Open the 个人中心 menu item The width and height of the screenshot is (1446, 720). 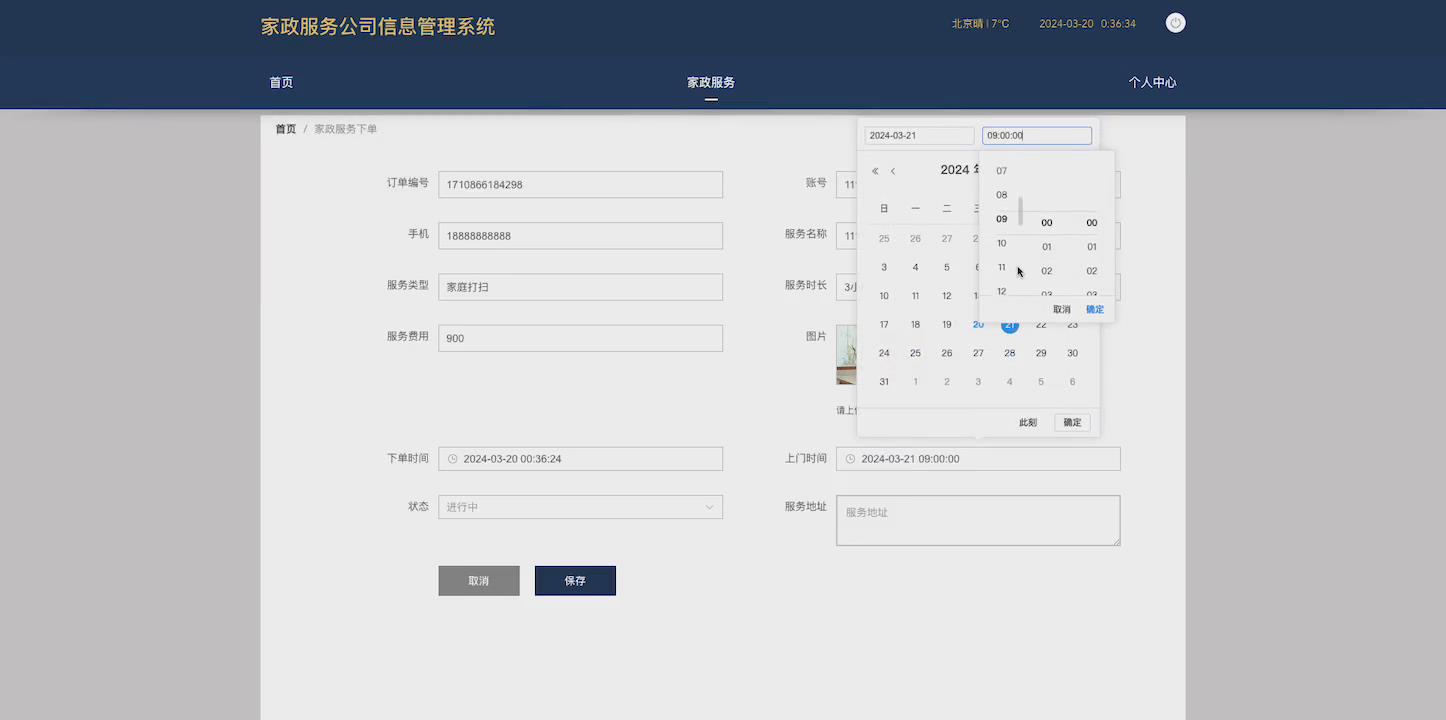click(x=1153, y=83)
